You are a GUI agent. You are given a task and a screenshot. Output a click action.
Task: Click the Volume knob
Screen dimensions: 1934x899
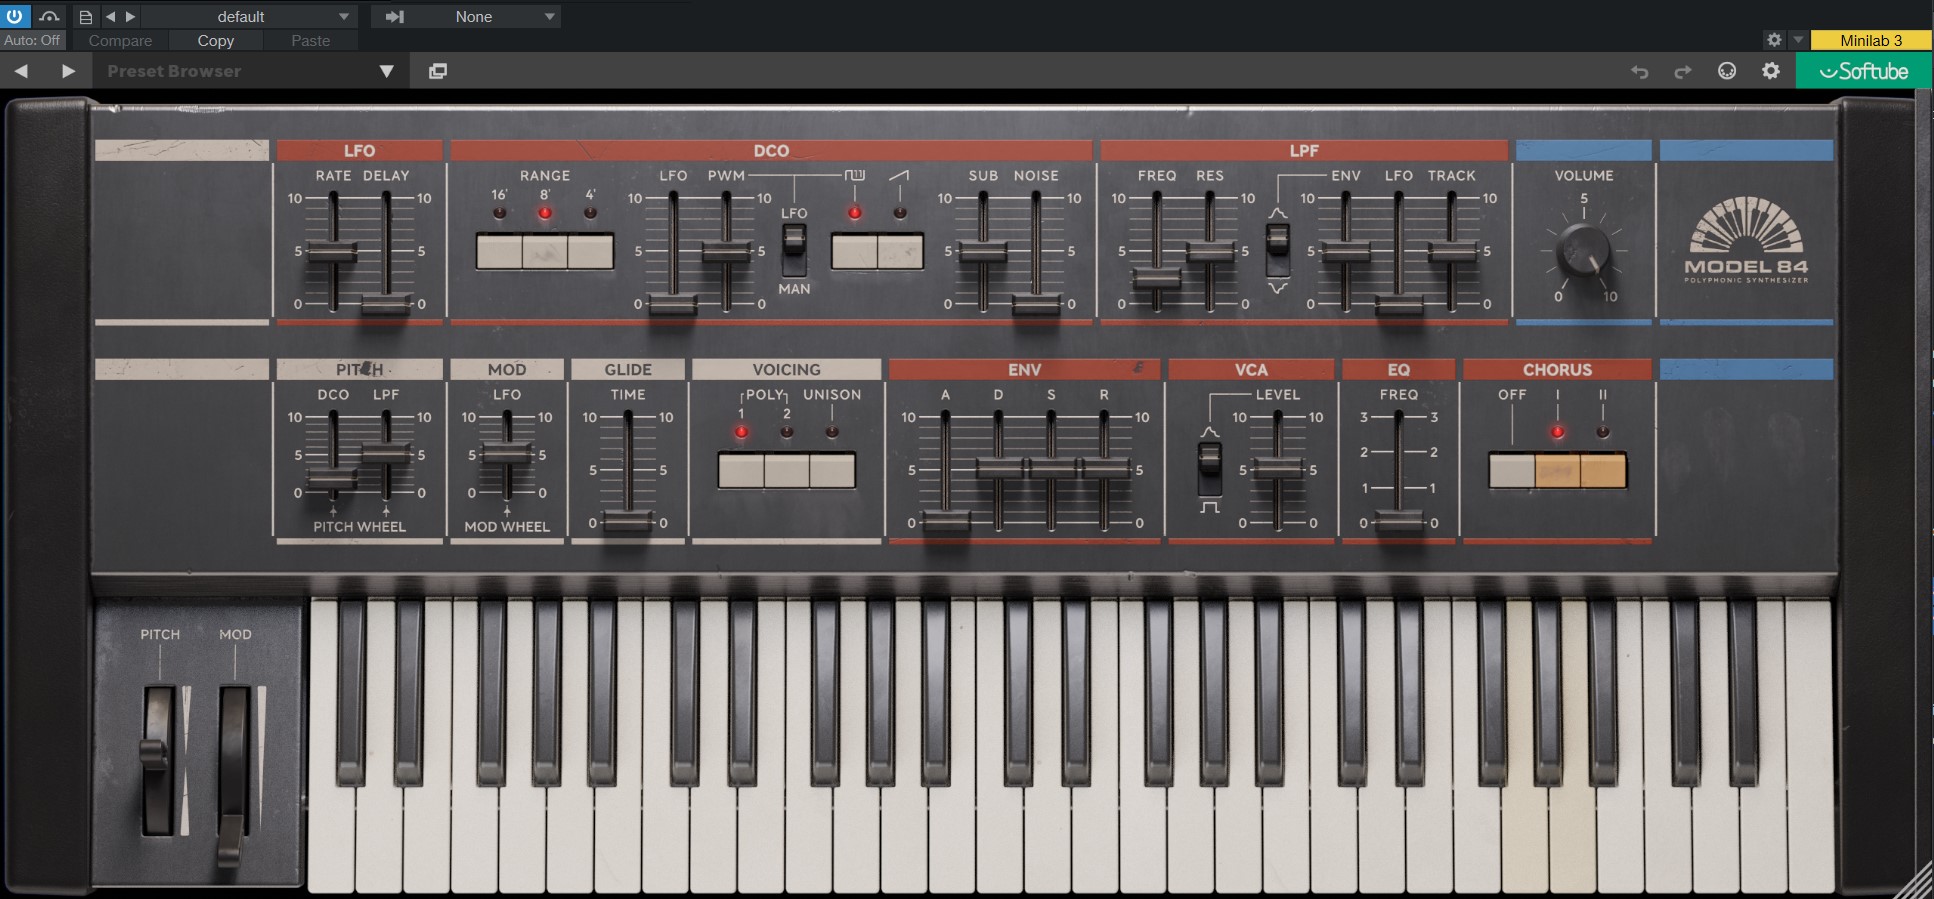(1584, 250)
